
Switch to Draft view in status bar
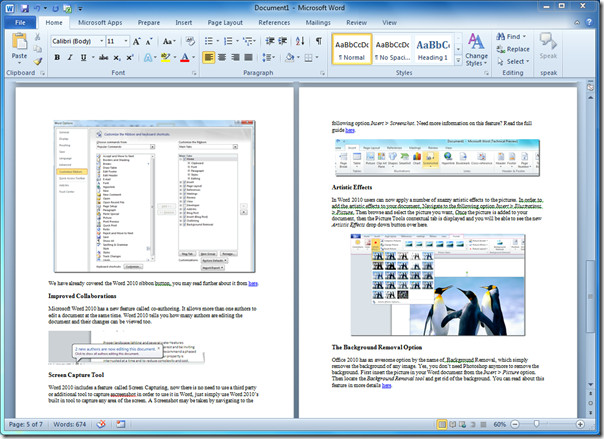click(483, 424)
